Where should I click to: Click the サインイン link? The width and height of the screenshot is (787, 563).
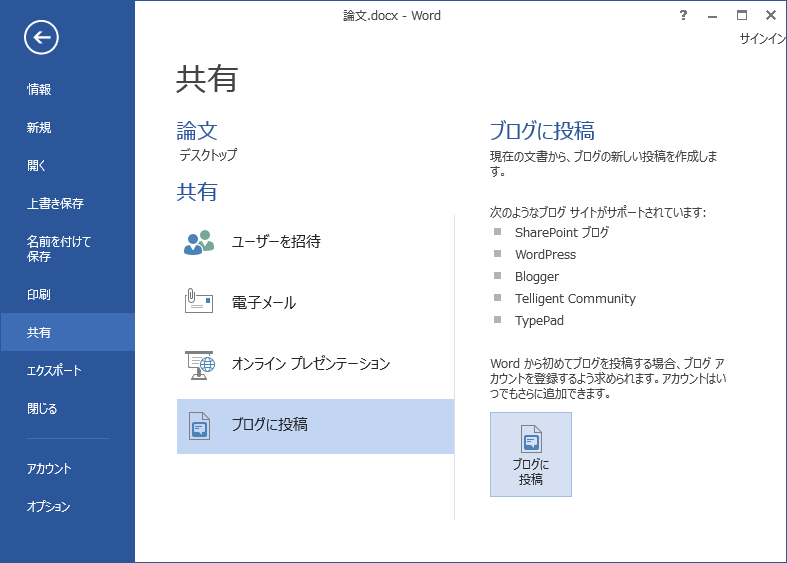762,39
